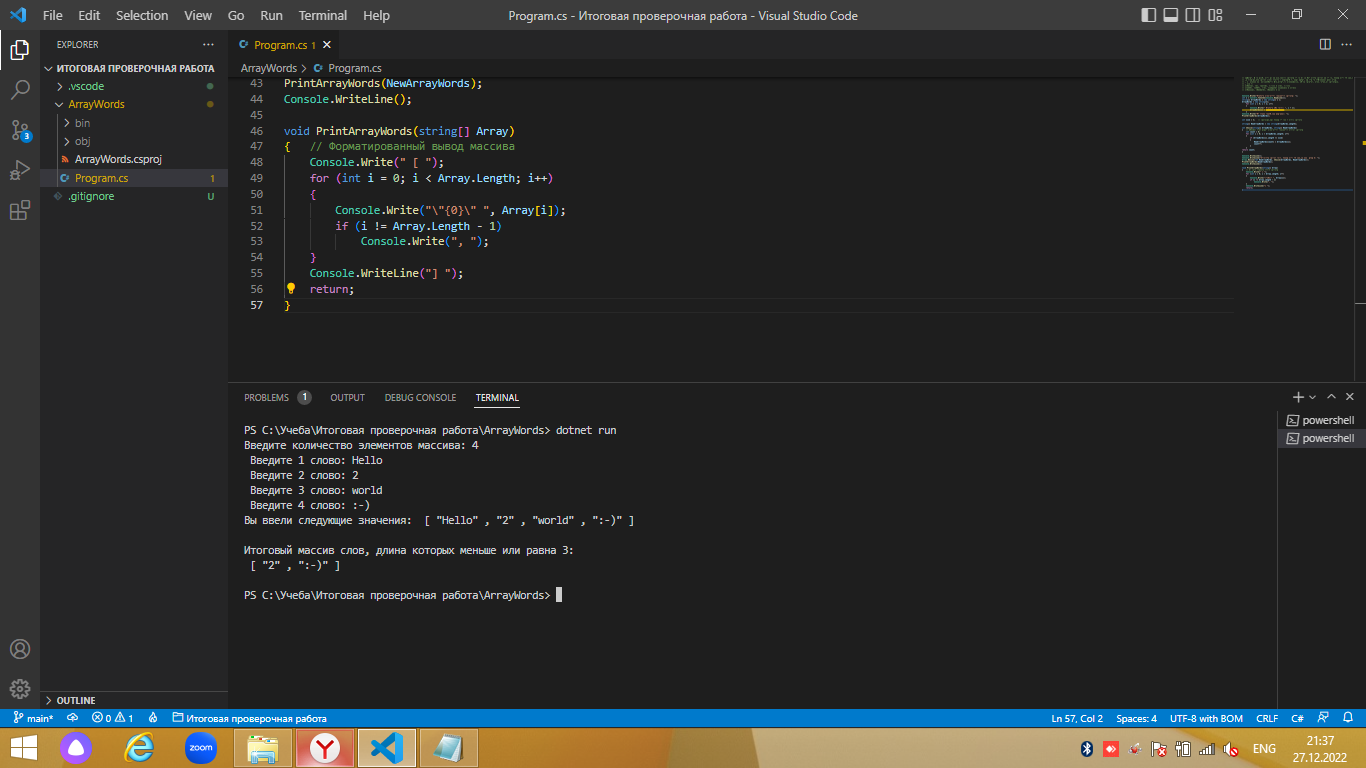Screen dimensions: 1366x768
Task: Maximize the terminal panel with up chevron
Action: pos(1331,397)
